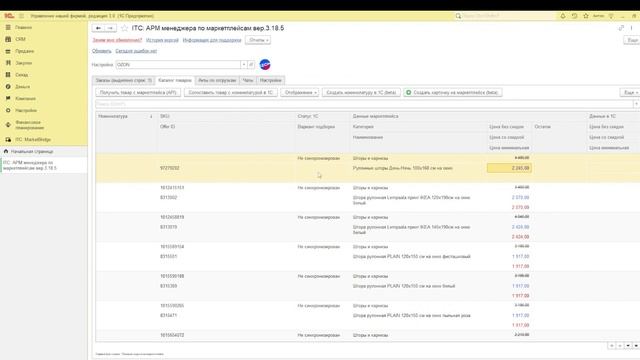Expand the Отображение dropdown

coord(300,93)
